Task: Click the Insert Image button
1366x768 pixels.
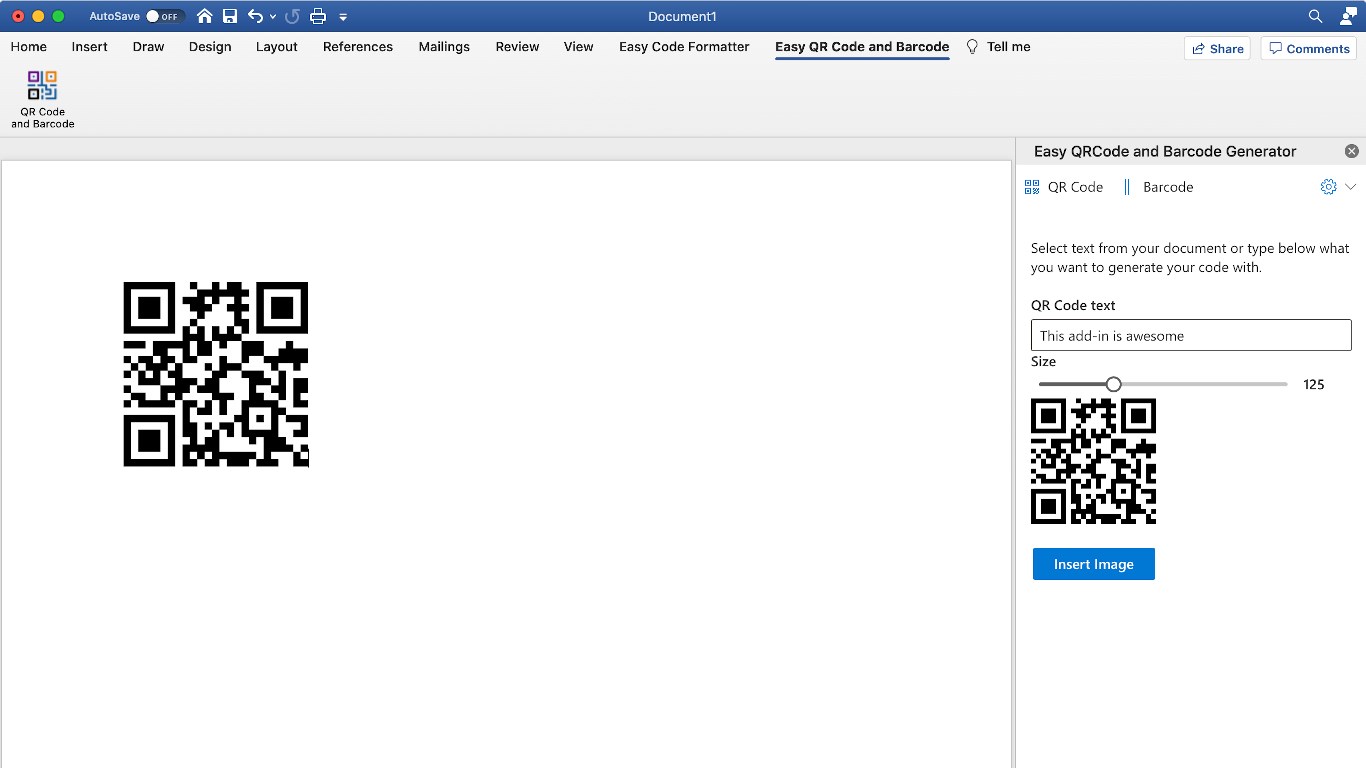Action: pyautogui.click(x=1094, y=564)
